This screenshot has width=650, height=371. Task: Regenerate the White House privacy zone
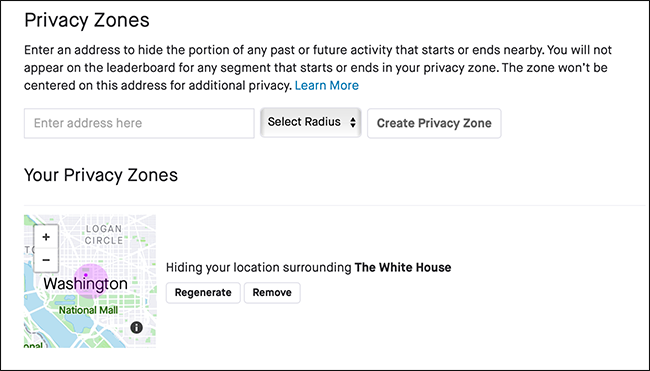click(x=203, y=293)
